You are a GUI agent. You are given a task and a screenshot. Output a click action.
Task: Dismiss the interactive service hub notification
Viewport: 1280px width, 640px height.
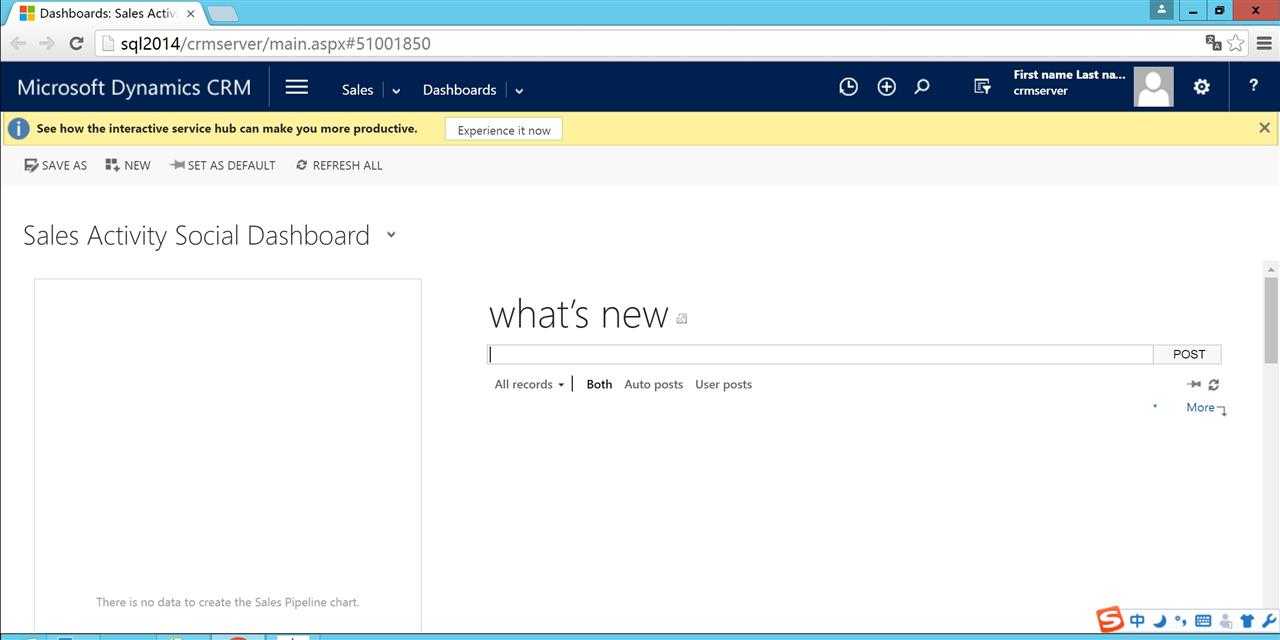[x=1264, y=128]
